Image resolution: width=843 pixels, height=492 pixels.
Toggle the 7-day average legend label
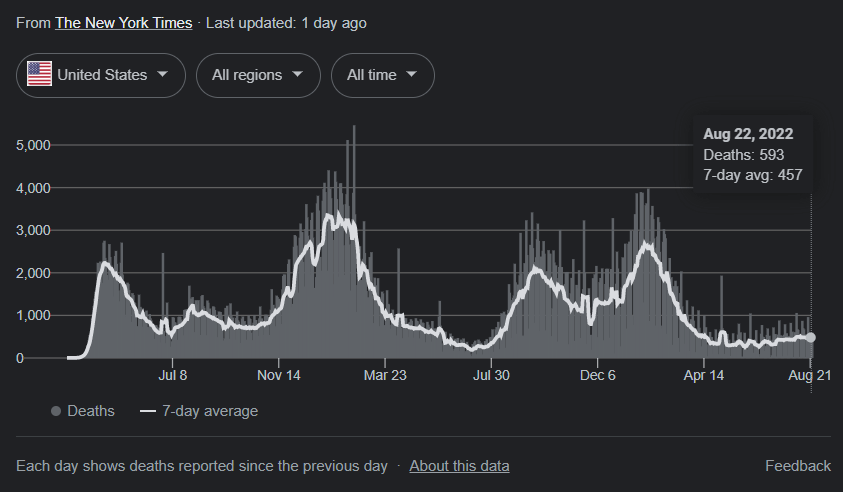pyautogui.click(x=208, y=411)
